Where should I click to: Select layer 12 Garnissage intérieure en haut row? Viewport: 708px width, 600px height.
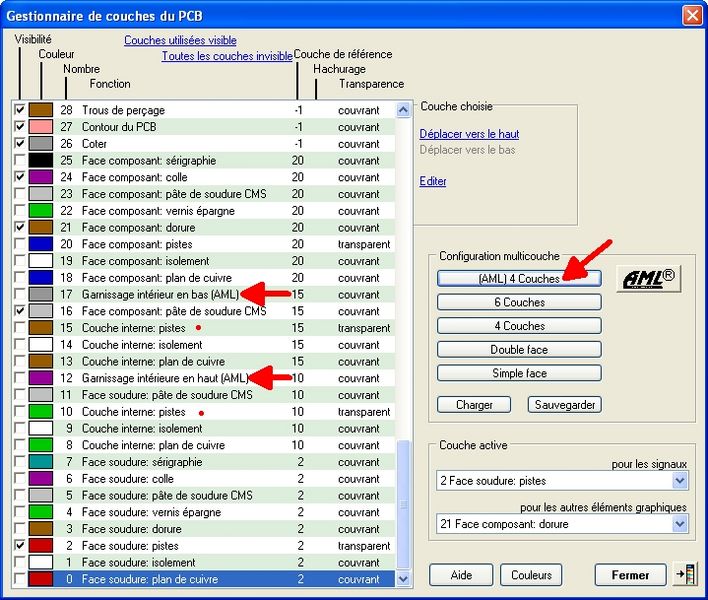coord(165,378)
